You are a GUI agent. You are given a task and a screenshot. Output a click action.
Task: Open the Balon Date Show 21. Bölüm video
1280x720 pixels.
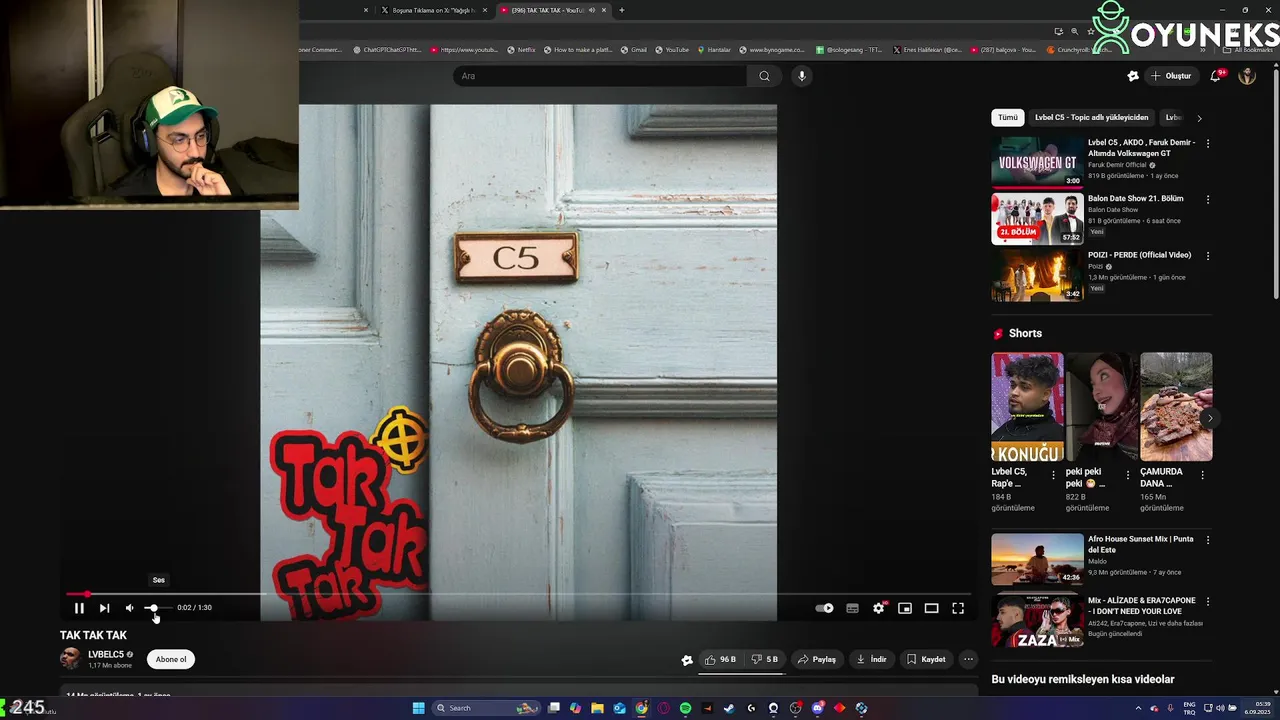(1037, 219)
